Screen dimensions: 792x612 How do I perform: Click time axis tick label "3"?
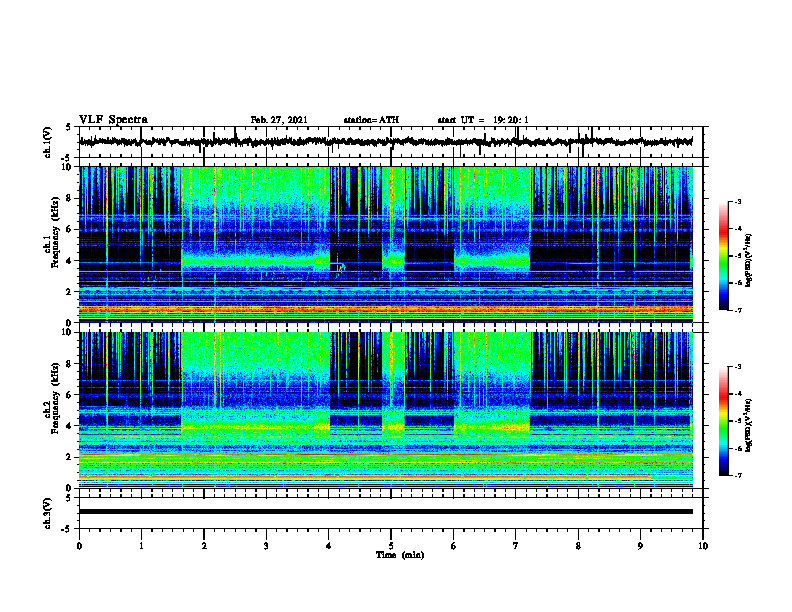coord(266,546)
